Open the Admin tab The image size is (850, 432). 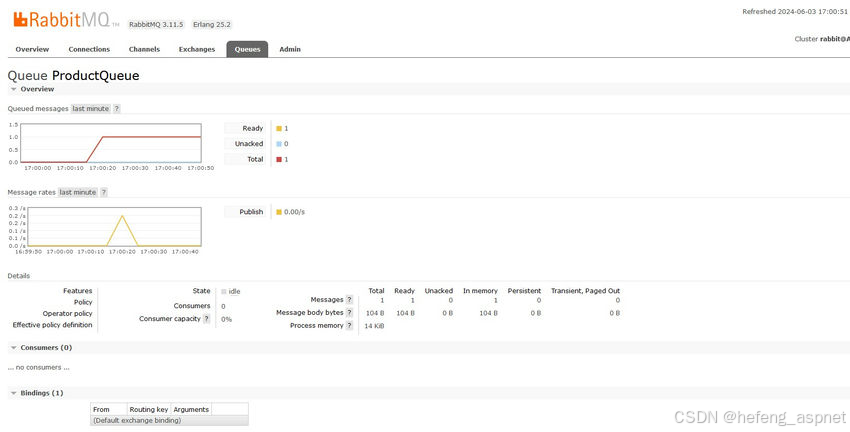[290, 49]
